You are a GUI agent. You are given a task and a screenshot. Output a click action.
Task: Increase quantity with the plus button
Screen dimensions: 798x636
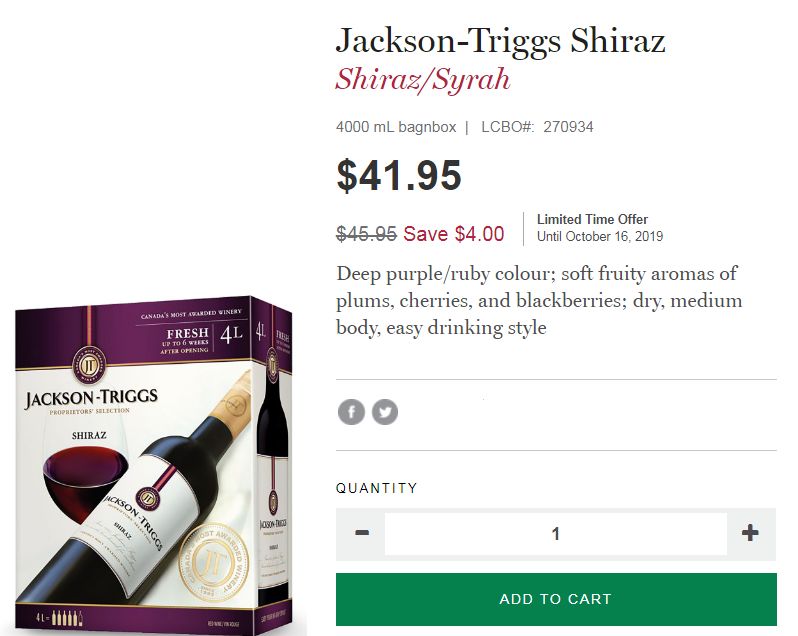tap(750, 533)
